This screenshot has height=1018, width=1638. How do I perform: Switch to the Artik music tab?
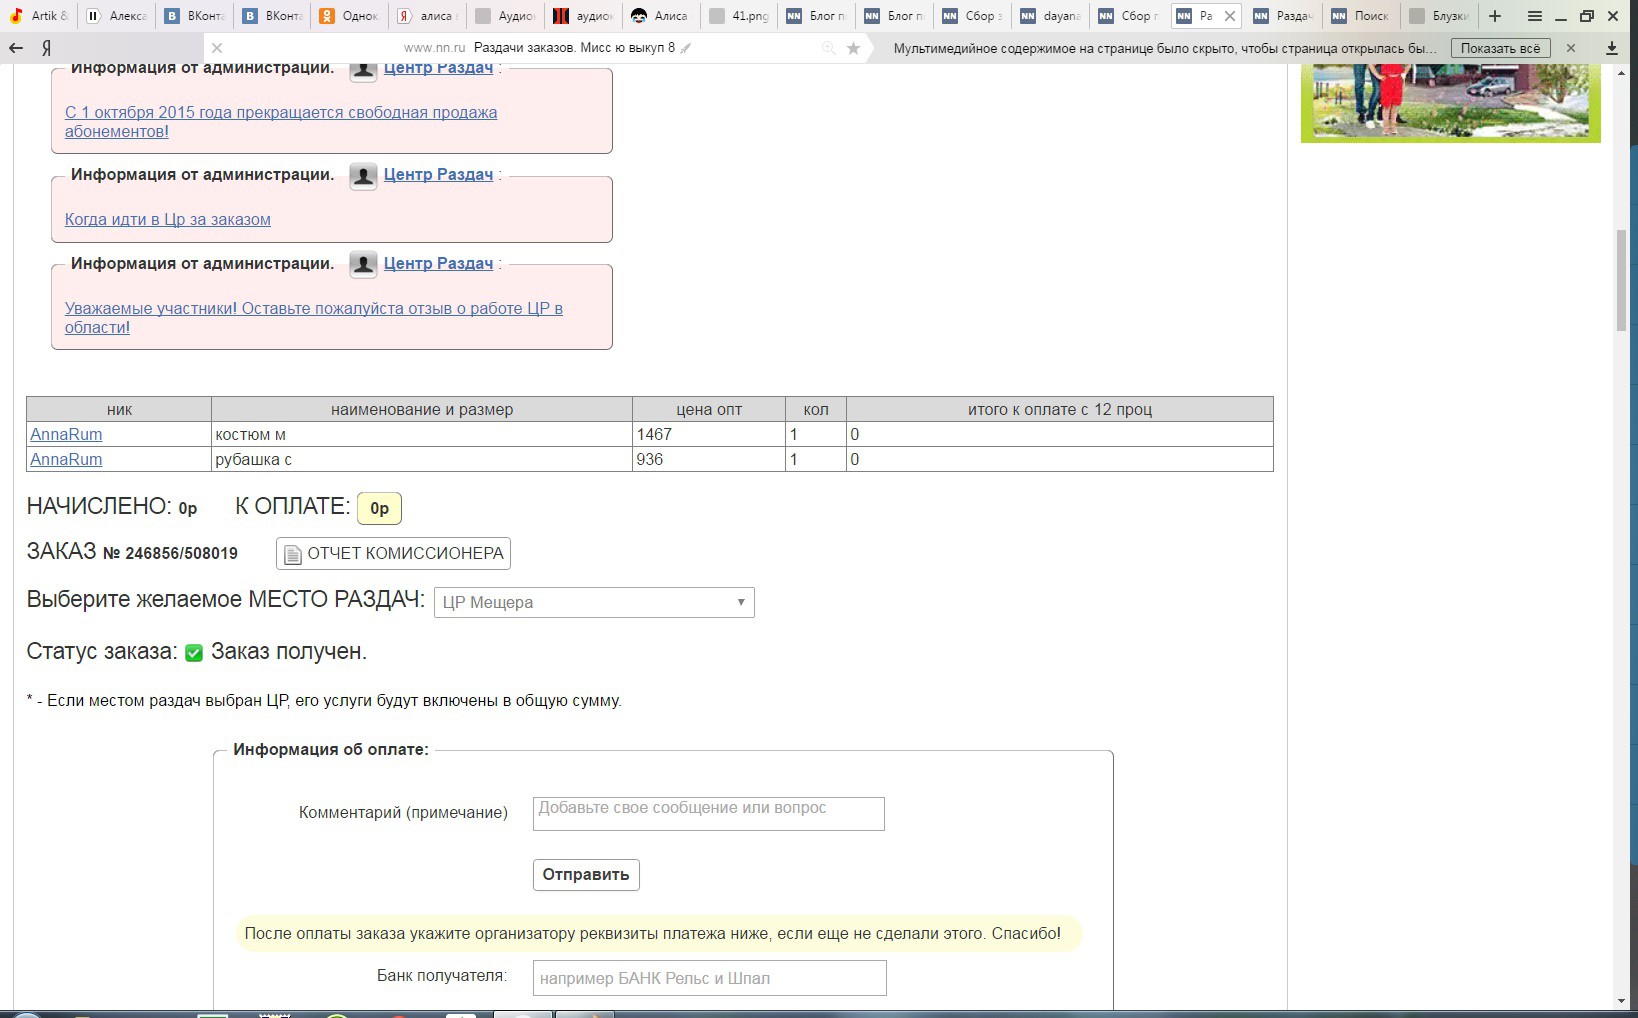pyautogui.click(x=38, y=16)
